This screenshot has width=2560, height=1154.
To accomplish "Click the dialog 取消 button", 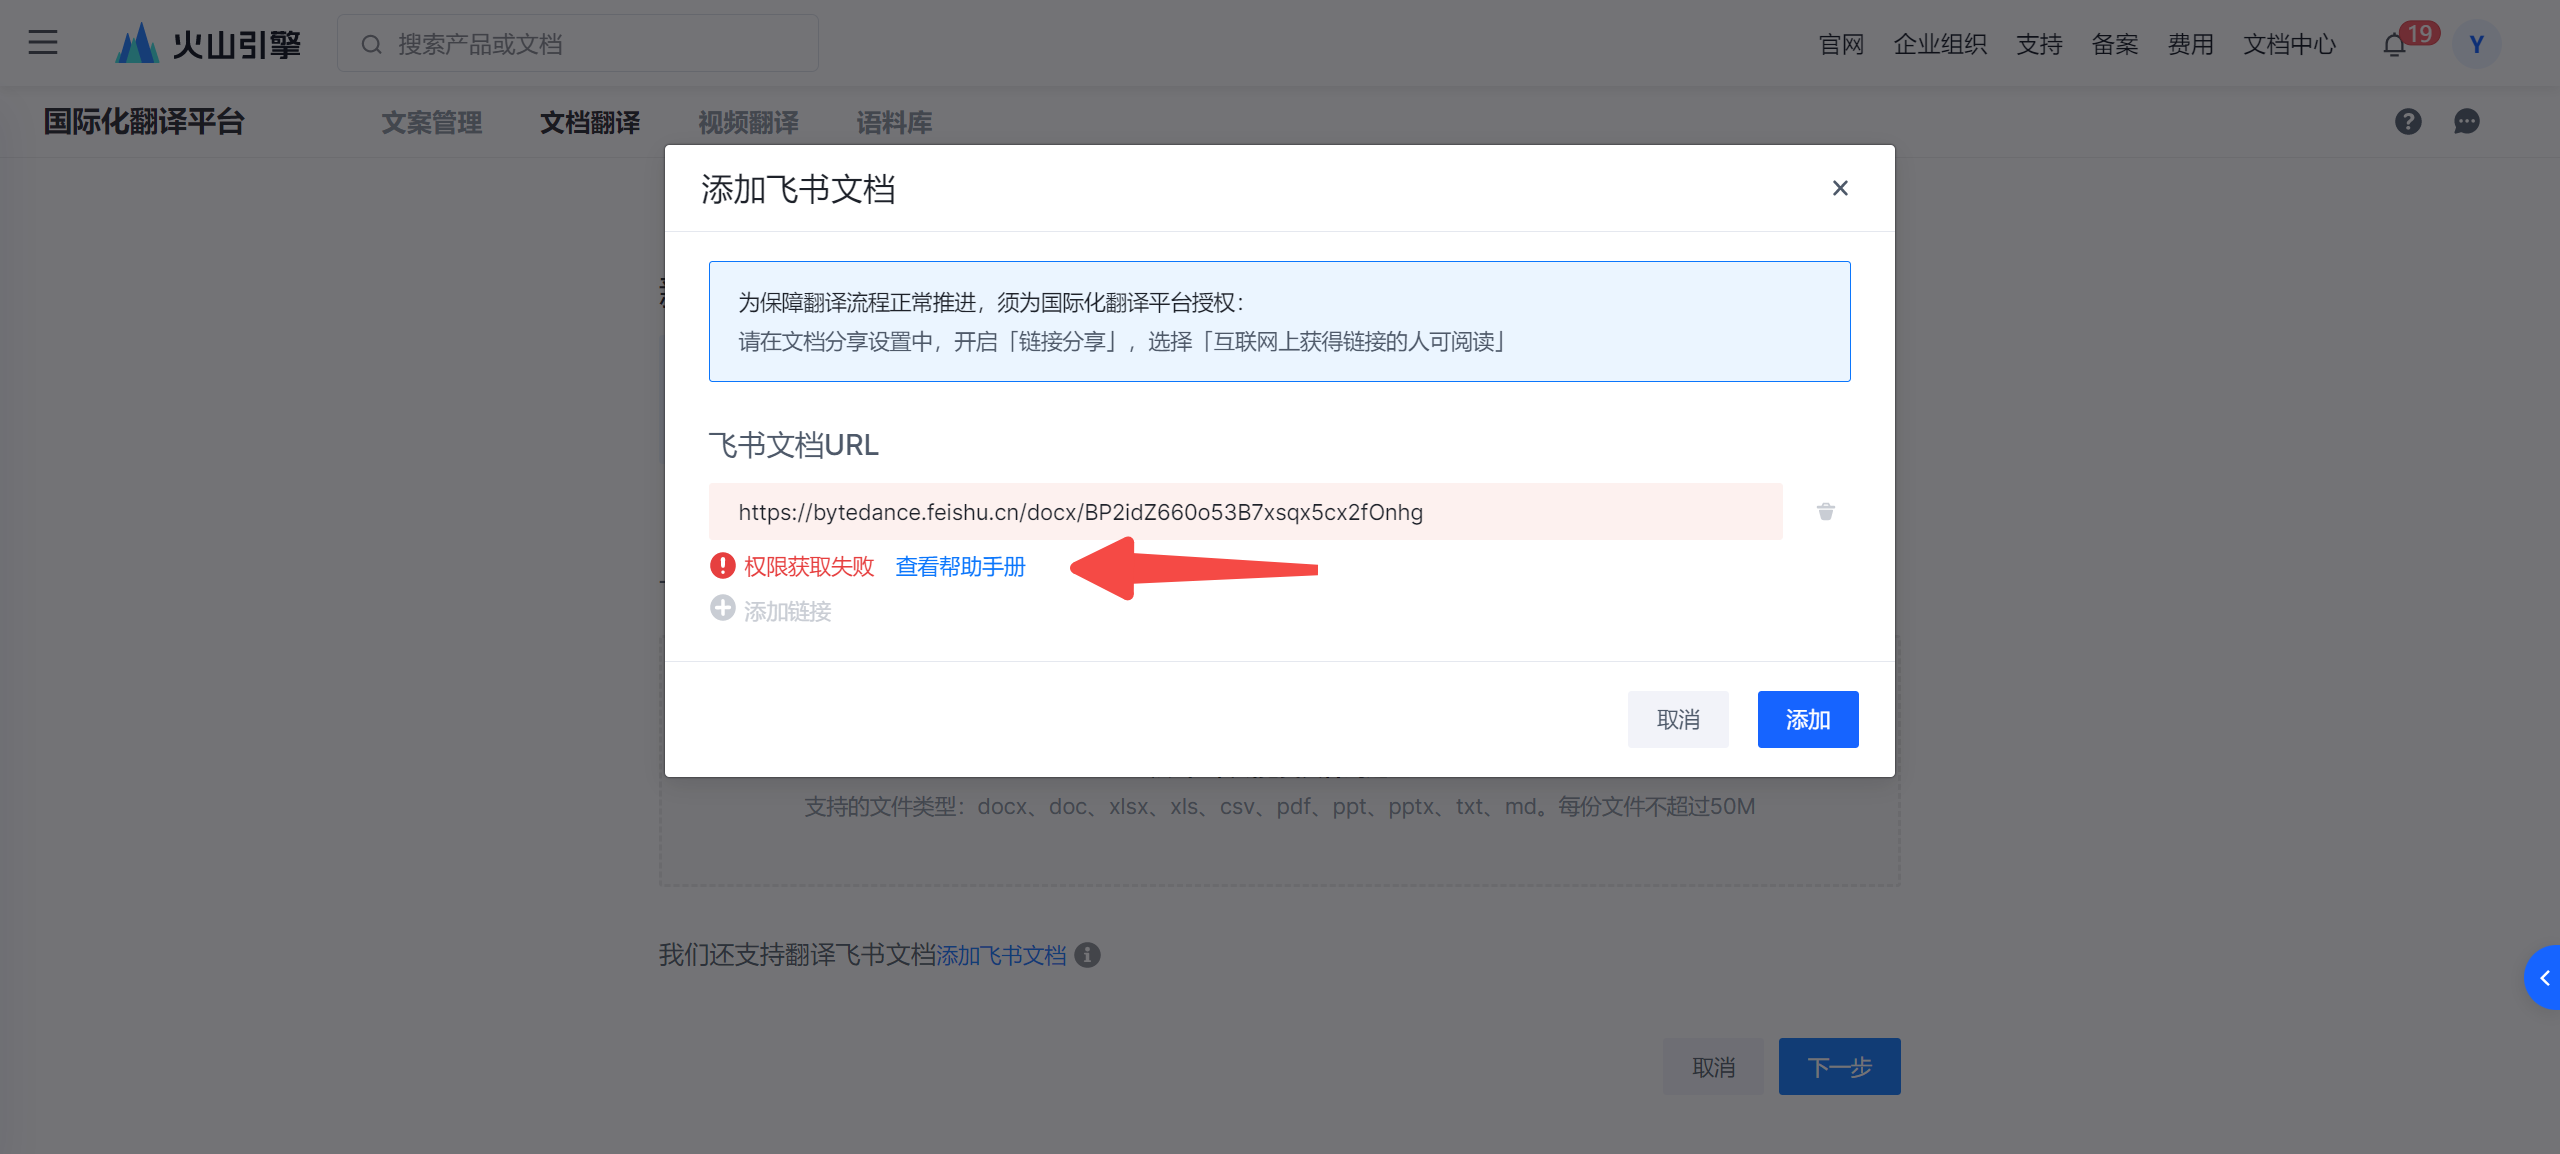I will (1678, 719).
